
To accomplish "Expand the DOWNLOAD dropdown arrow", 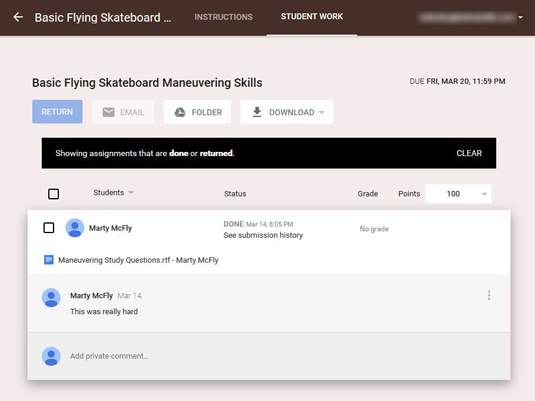I will pyautogui.click(x=322, y=112).
